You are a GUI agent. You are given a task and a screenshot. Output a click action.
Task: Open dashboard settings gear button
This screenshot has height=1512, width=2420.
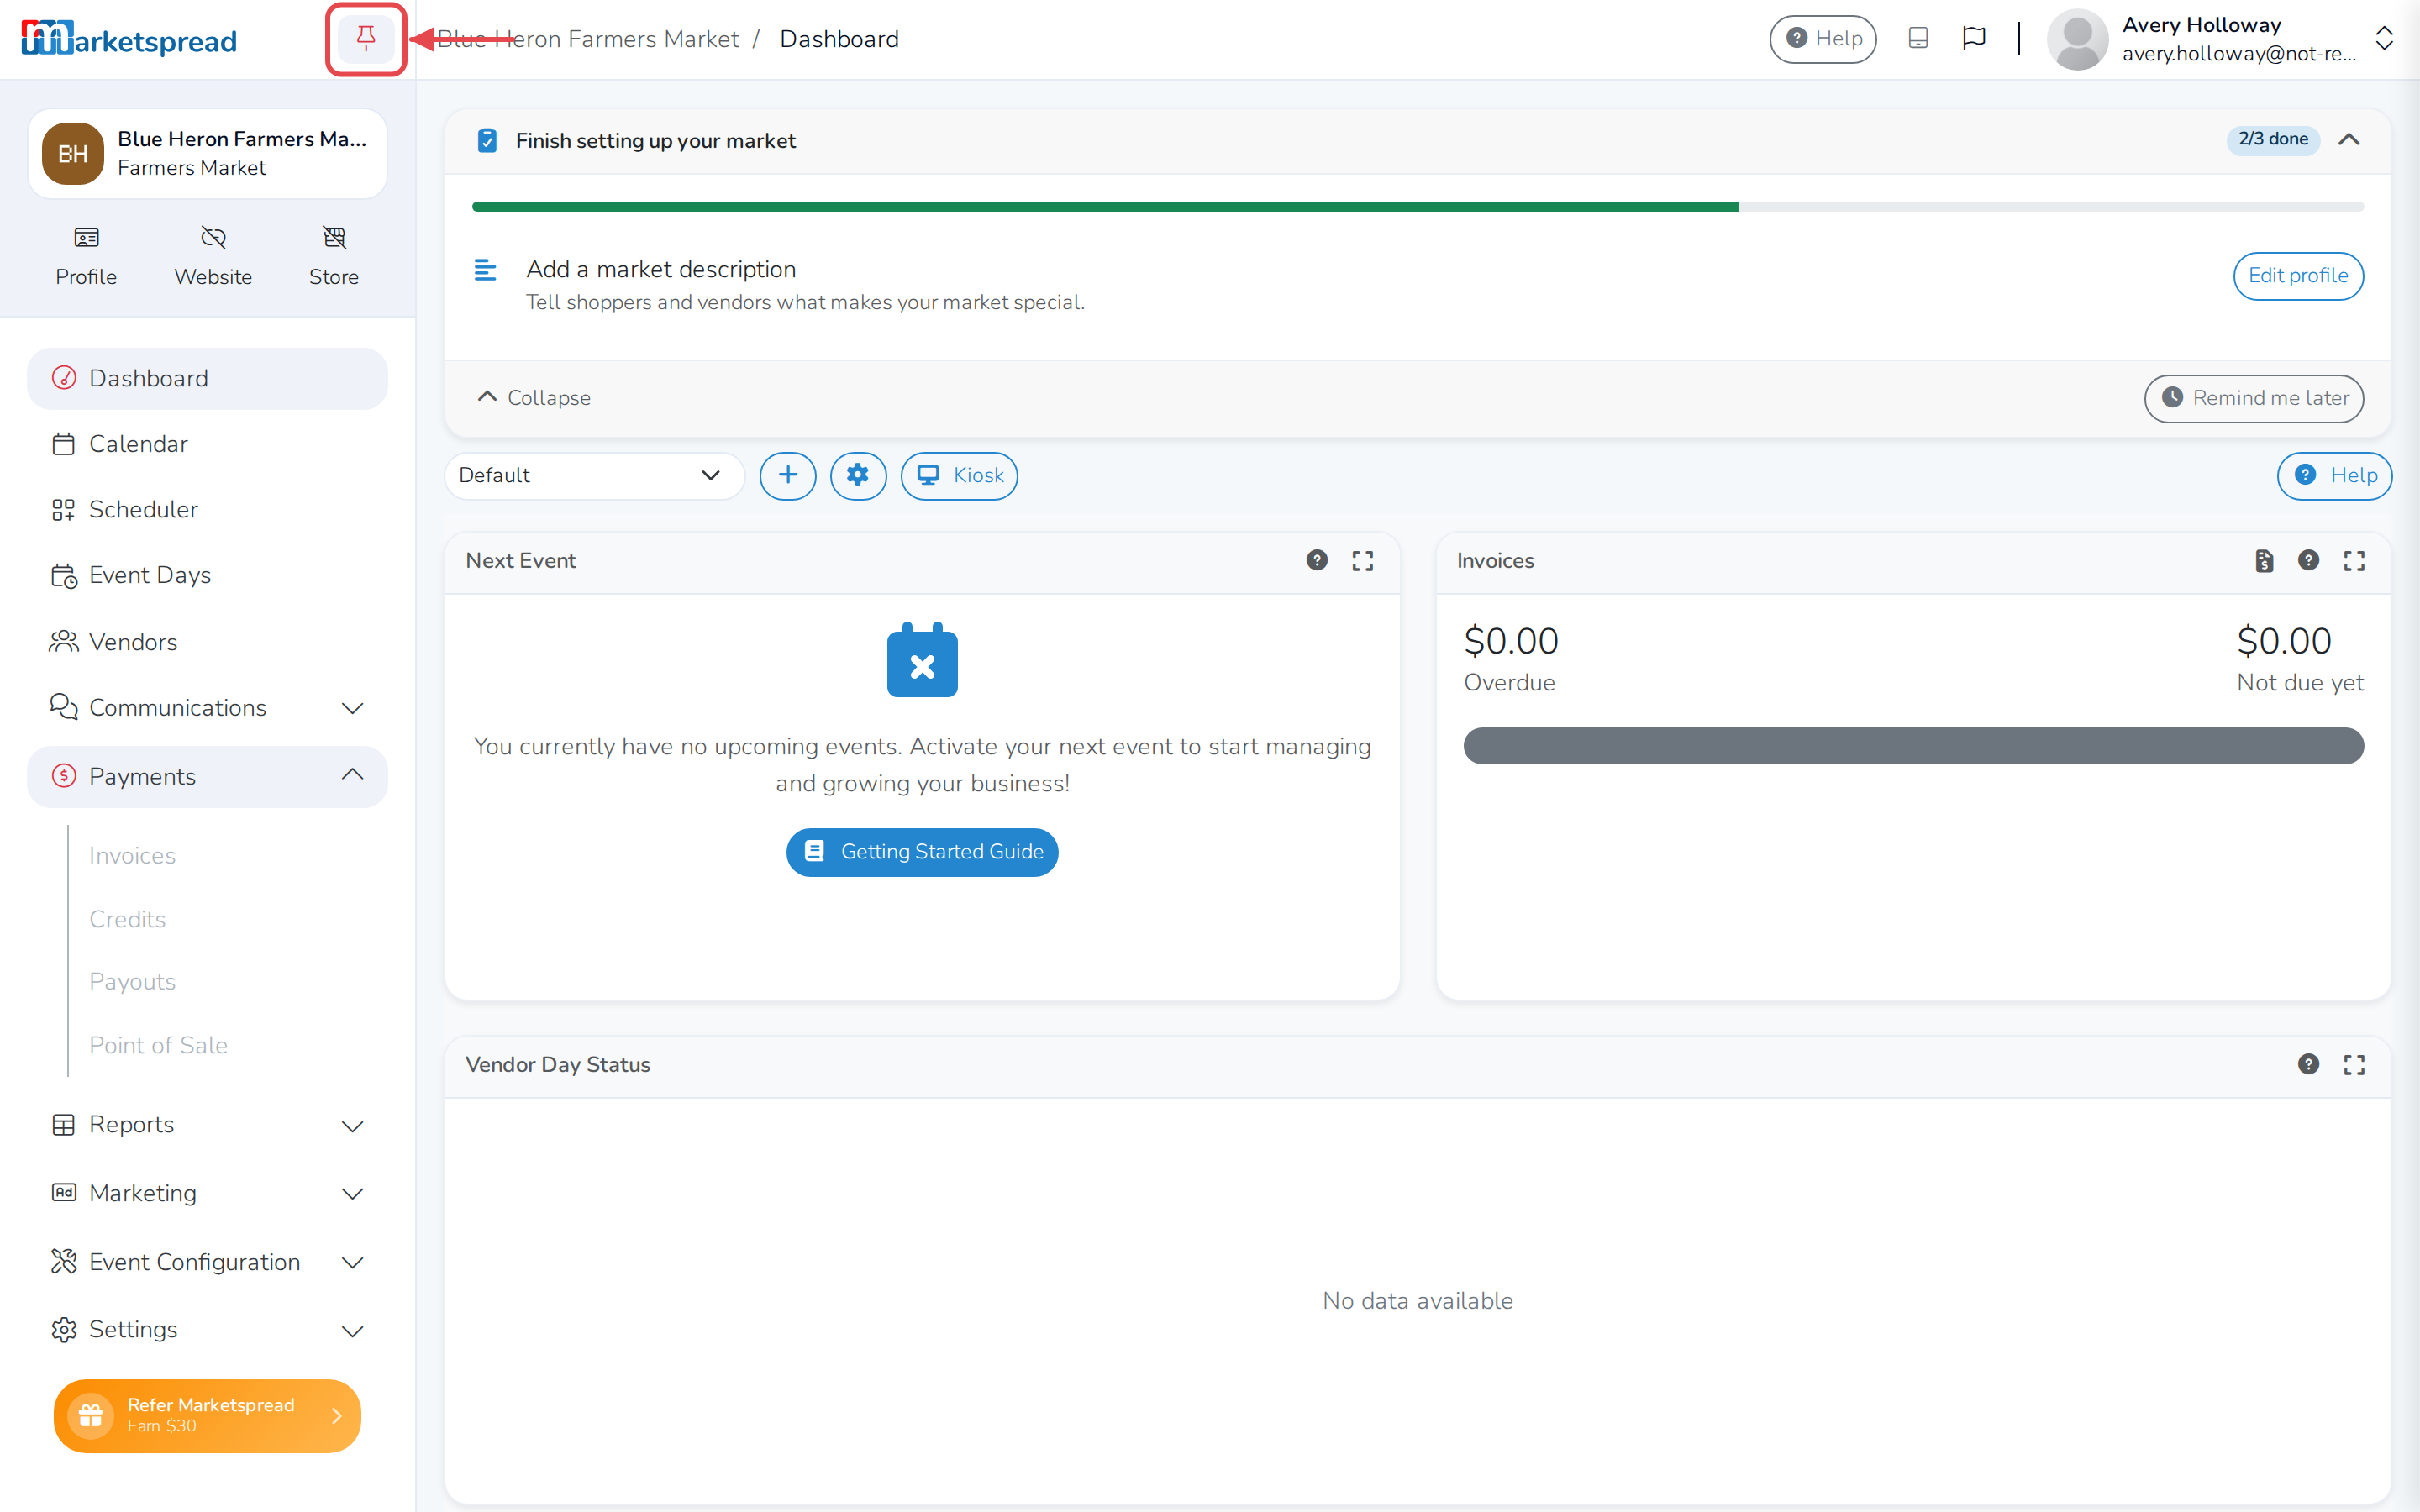coord(858,476)
